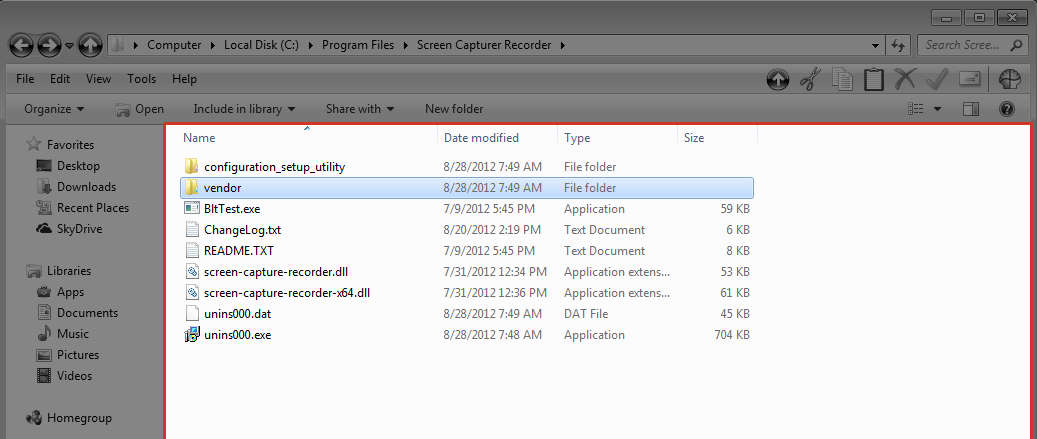Click the New folder button
This screenshot has height=439, width=1037.
(x=454, y=109)
